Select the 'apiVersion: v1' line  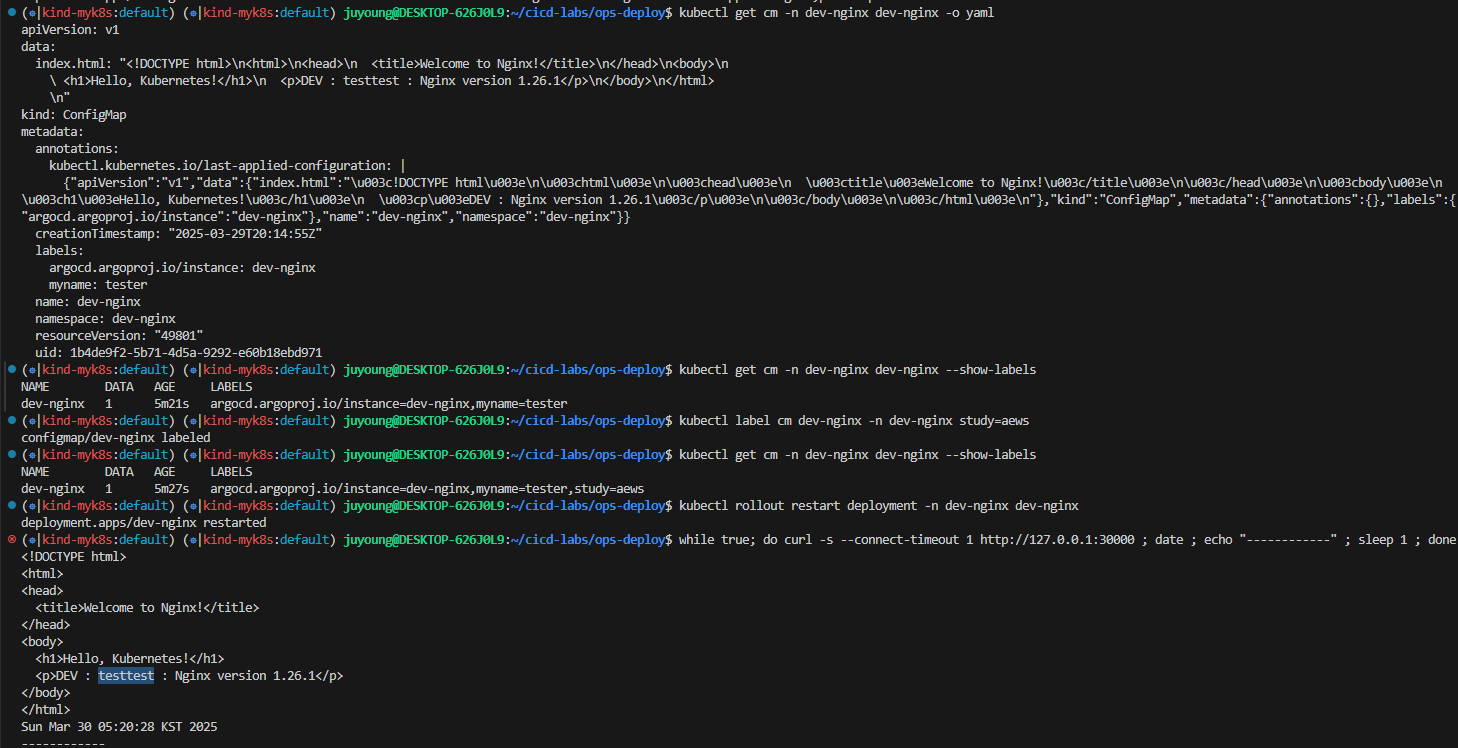(x=70, y=30)
